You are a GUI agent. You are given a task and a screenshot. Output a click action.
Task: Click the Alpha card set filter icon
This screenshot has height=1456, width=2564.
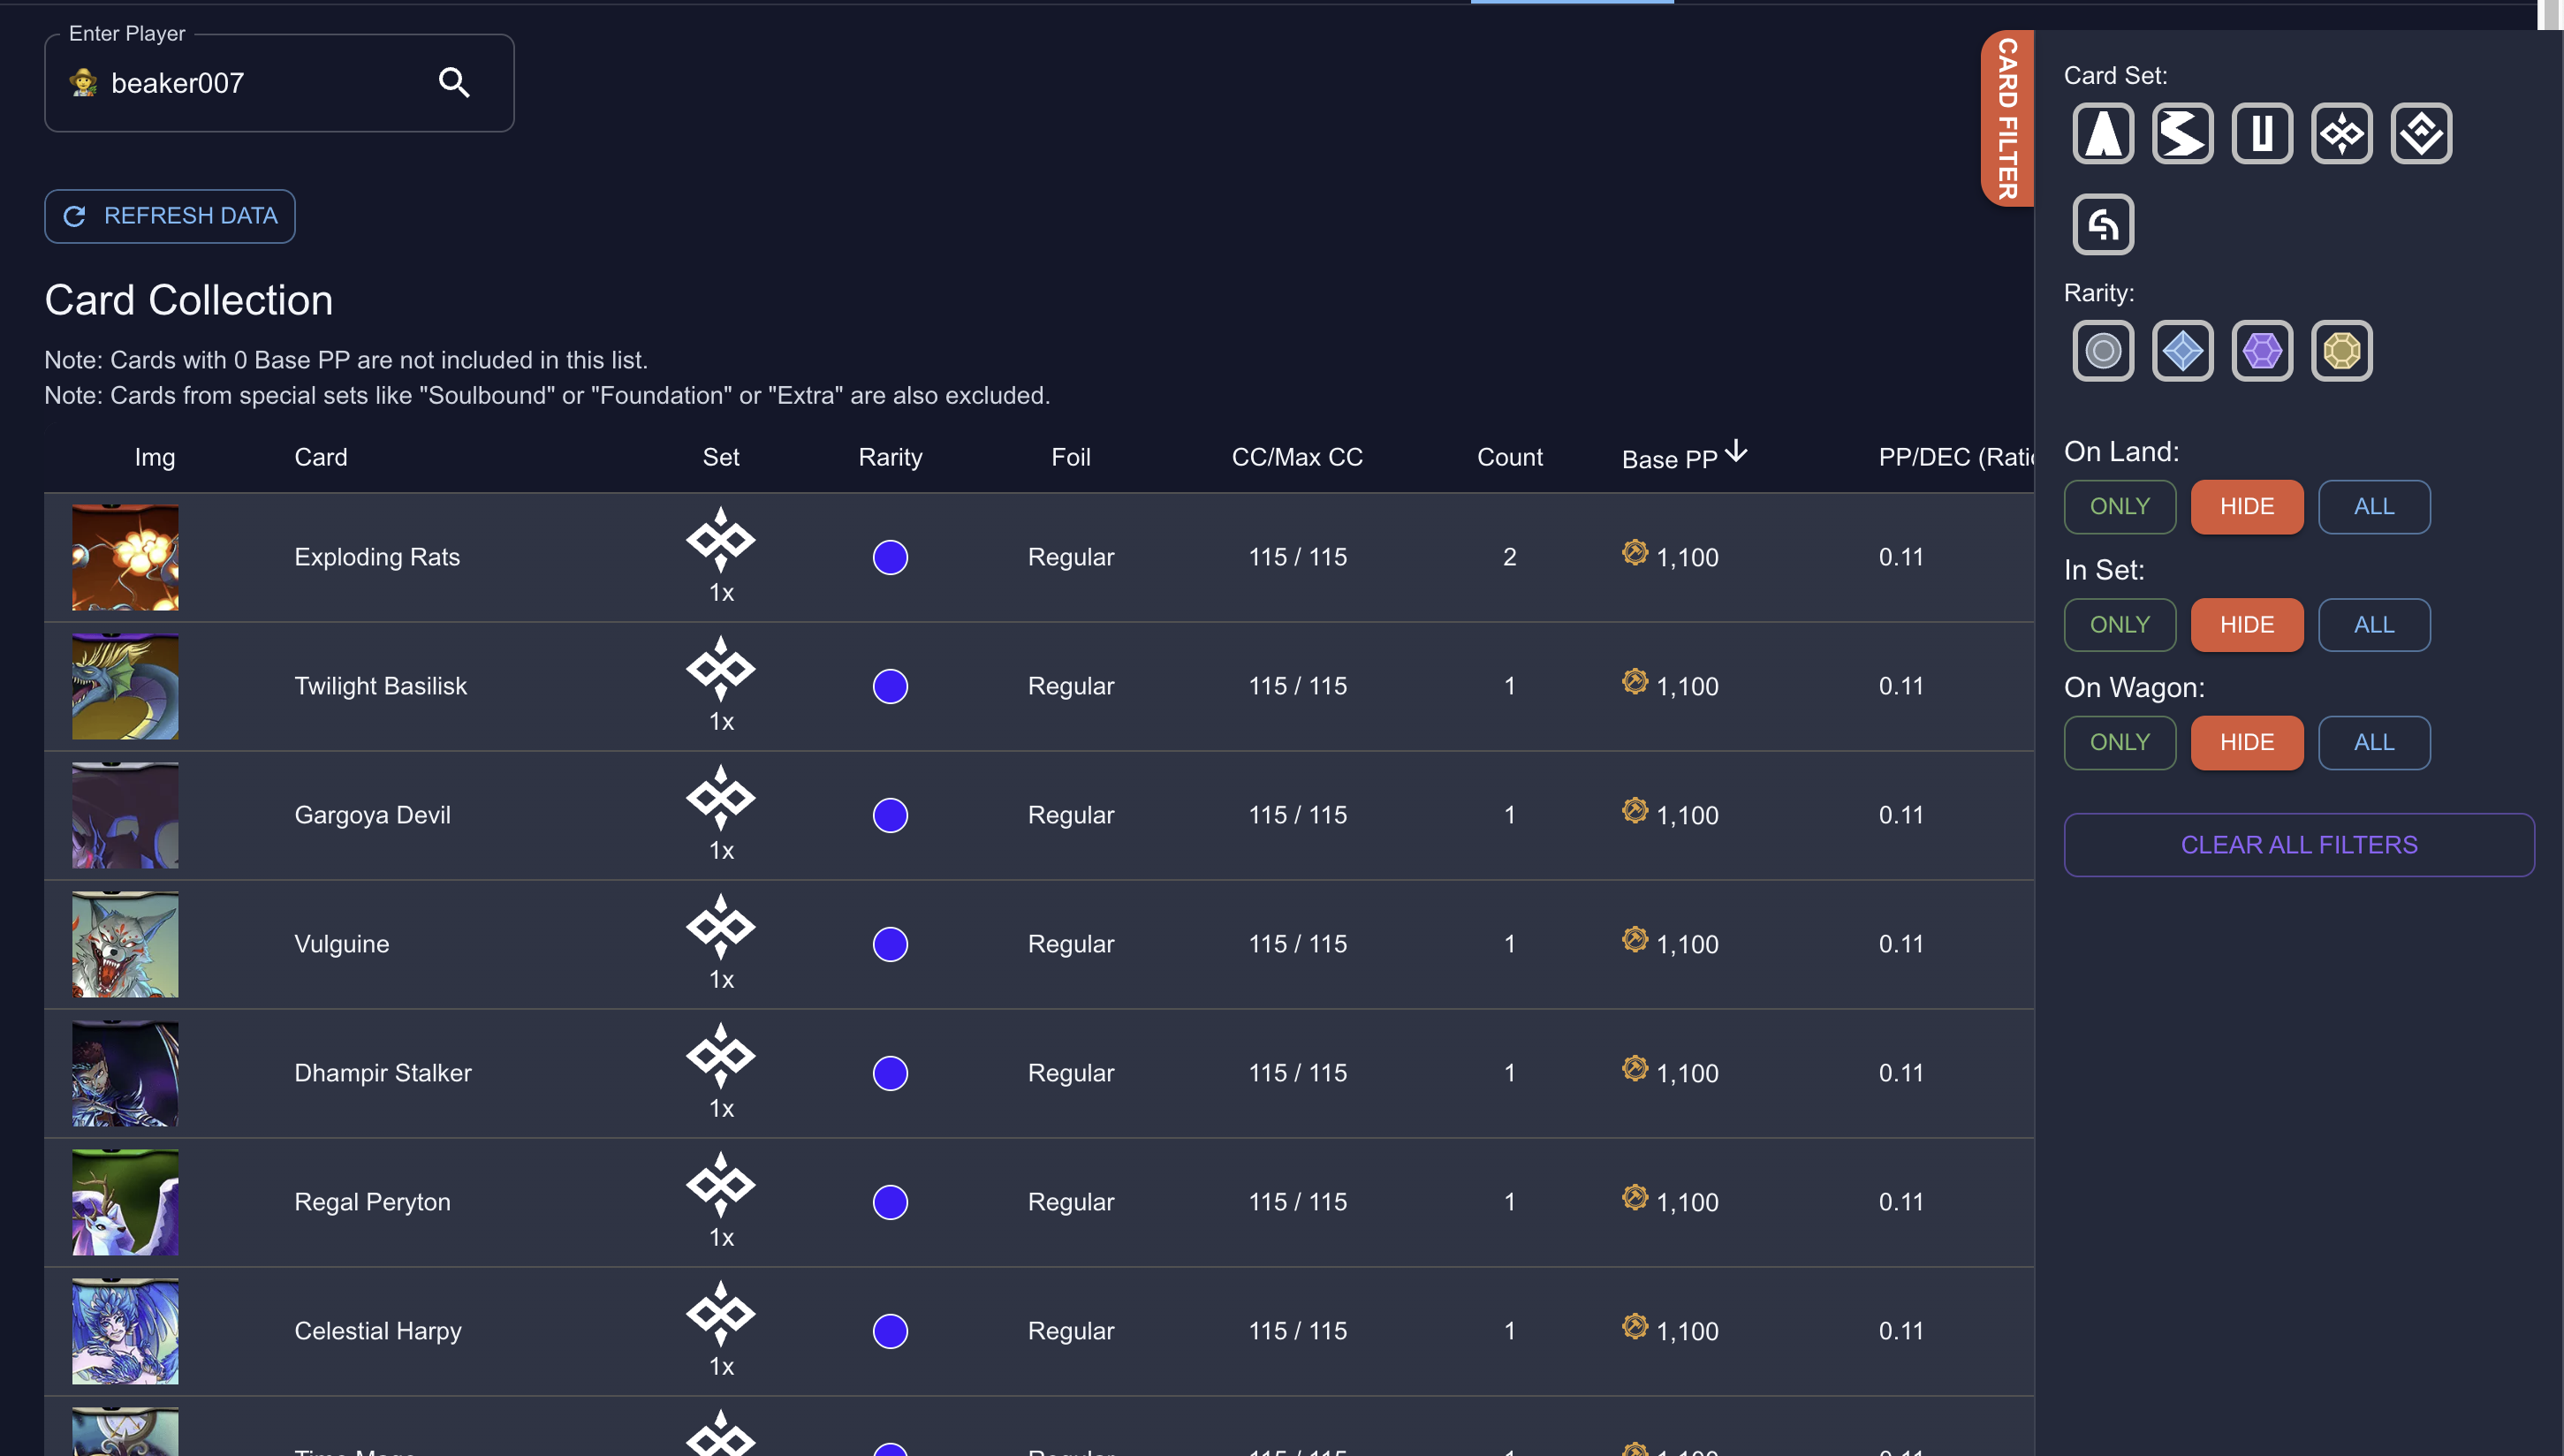(x=2102, y=133)
